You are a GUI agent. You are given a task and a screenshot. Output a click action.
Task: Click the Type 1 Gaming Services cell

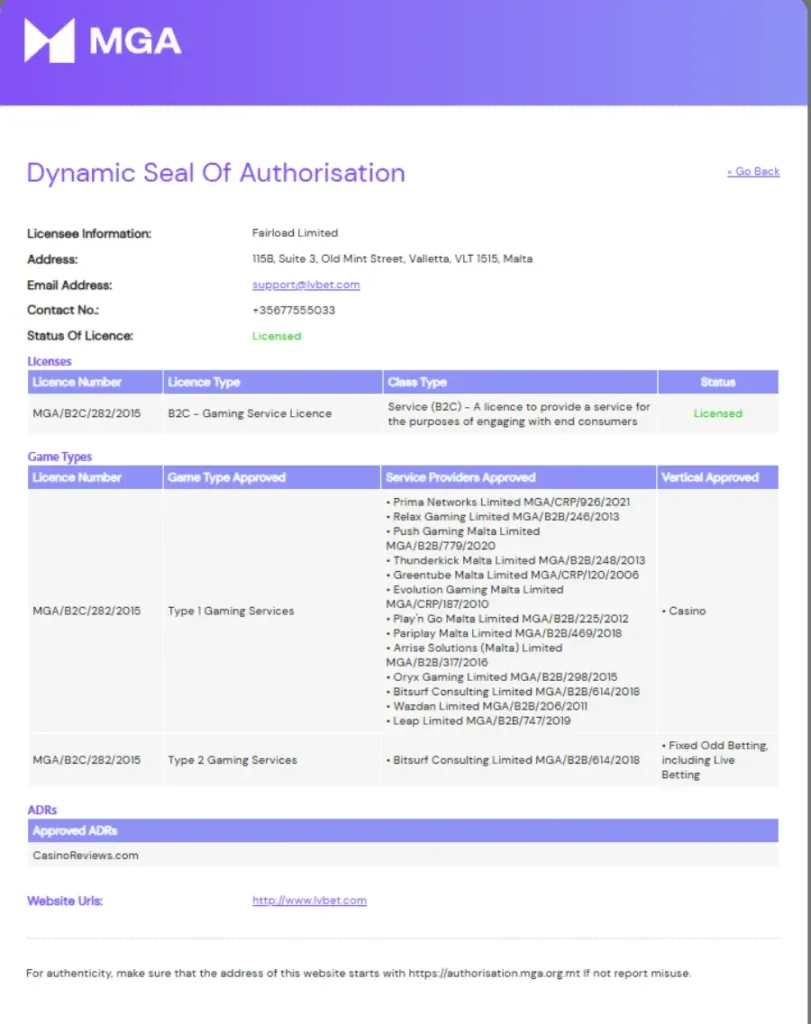click(231, 611)
